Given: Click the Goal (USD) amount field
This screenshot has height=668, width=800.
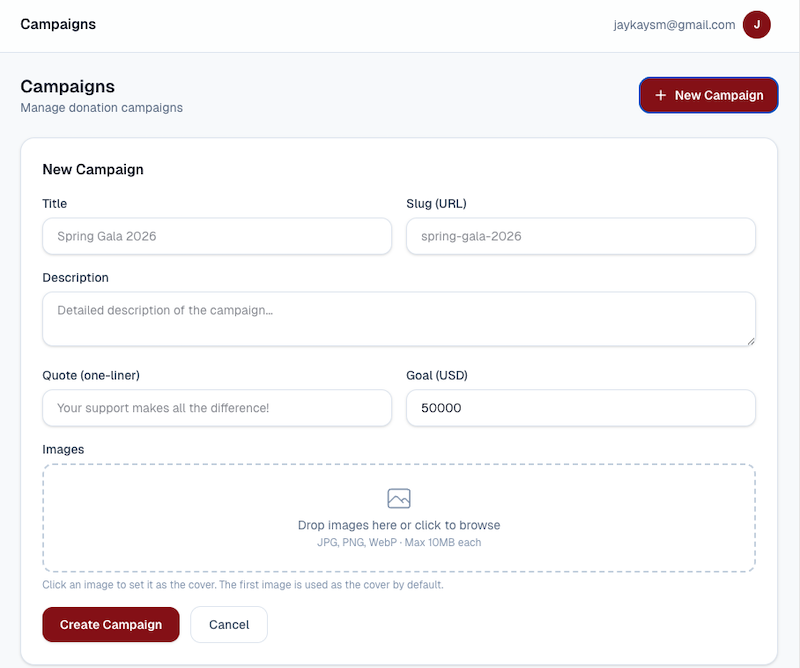Looking at the screenshot, I should 580,408.
